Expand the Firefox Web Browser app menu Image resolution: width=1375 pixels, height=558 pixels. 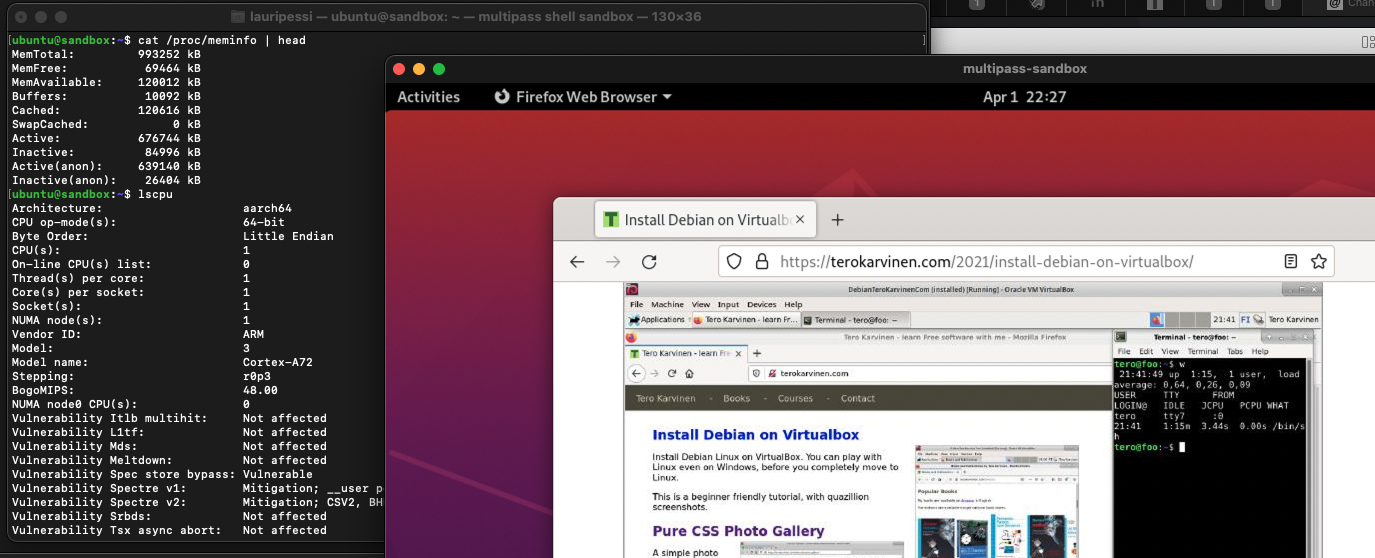pos(583,97)
